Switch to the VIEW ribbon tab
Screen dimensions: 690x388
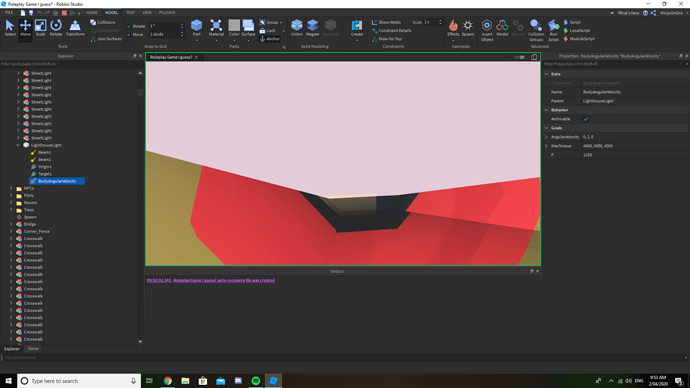[147, 13]
